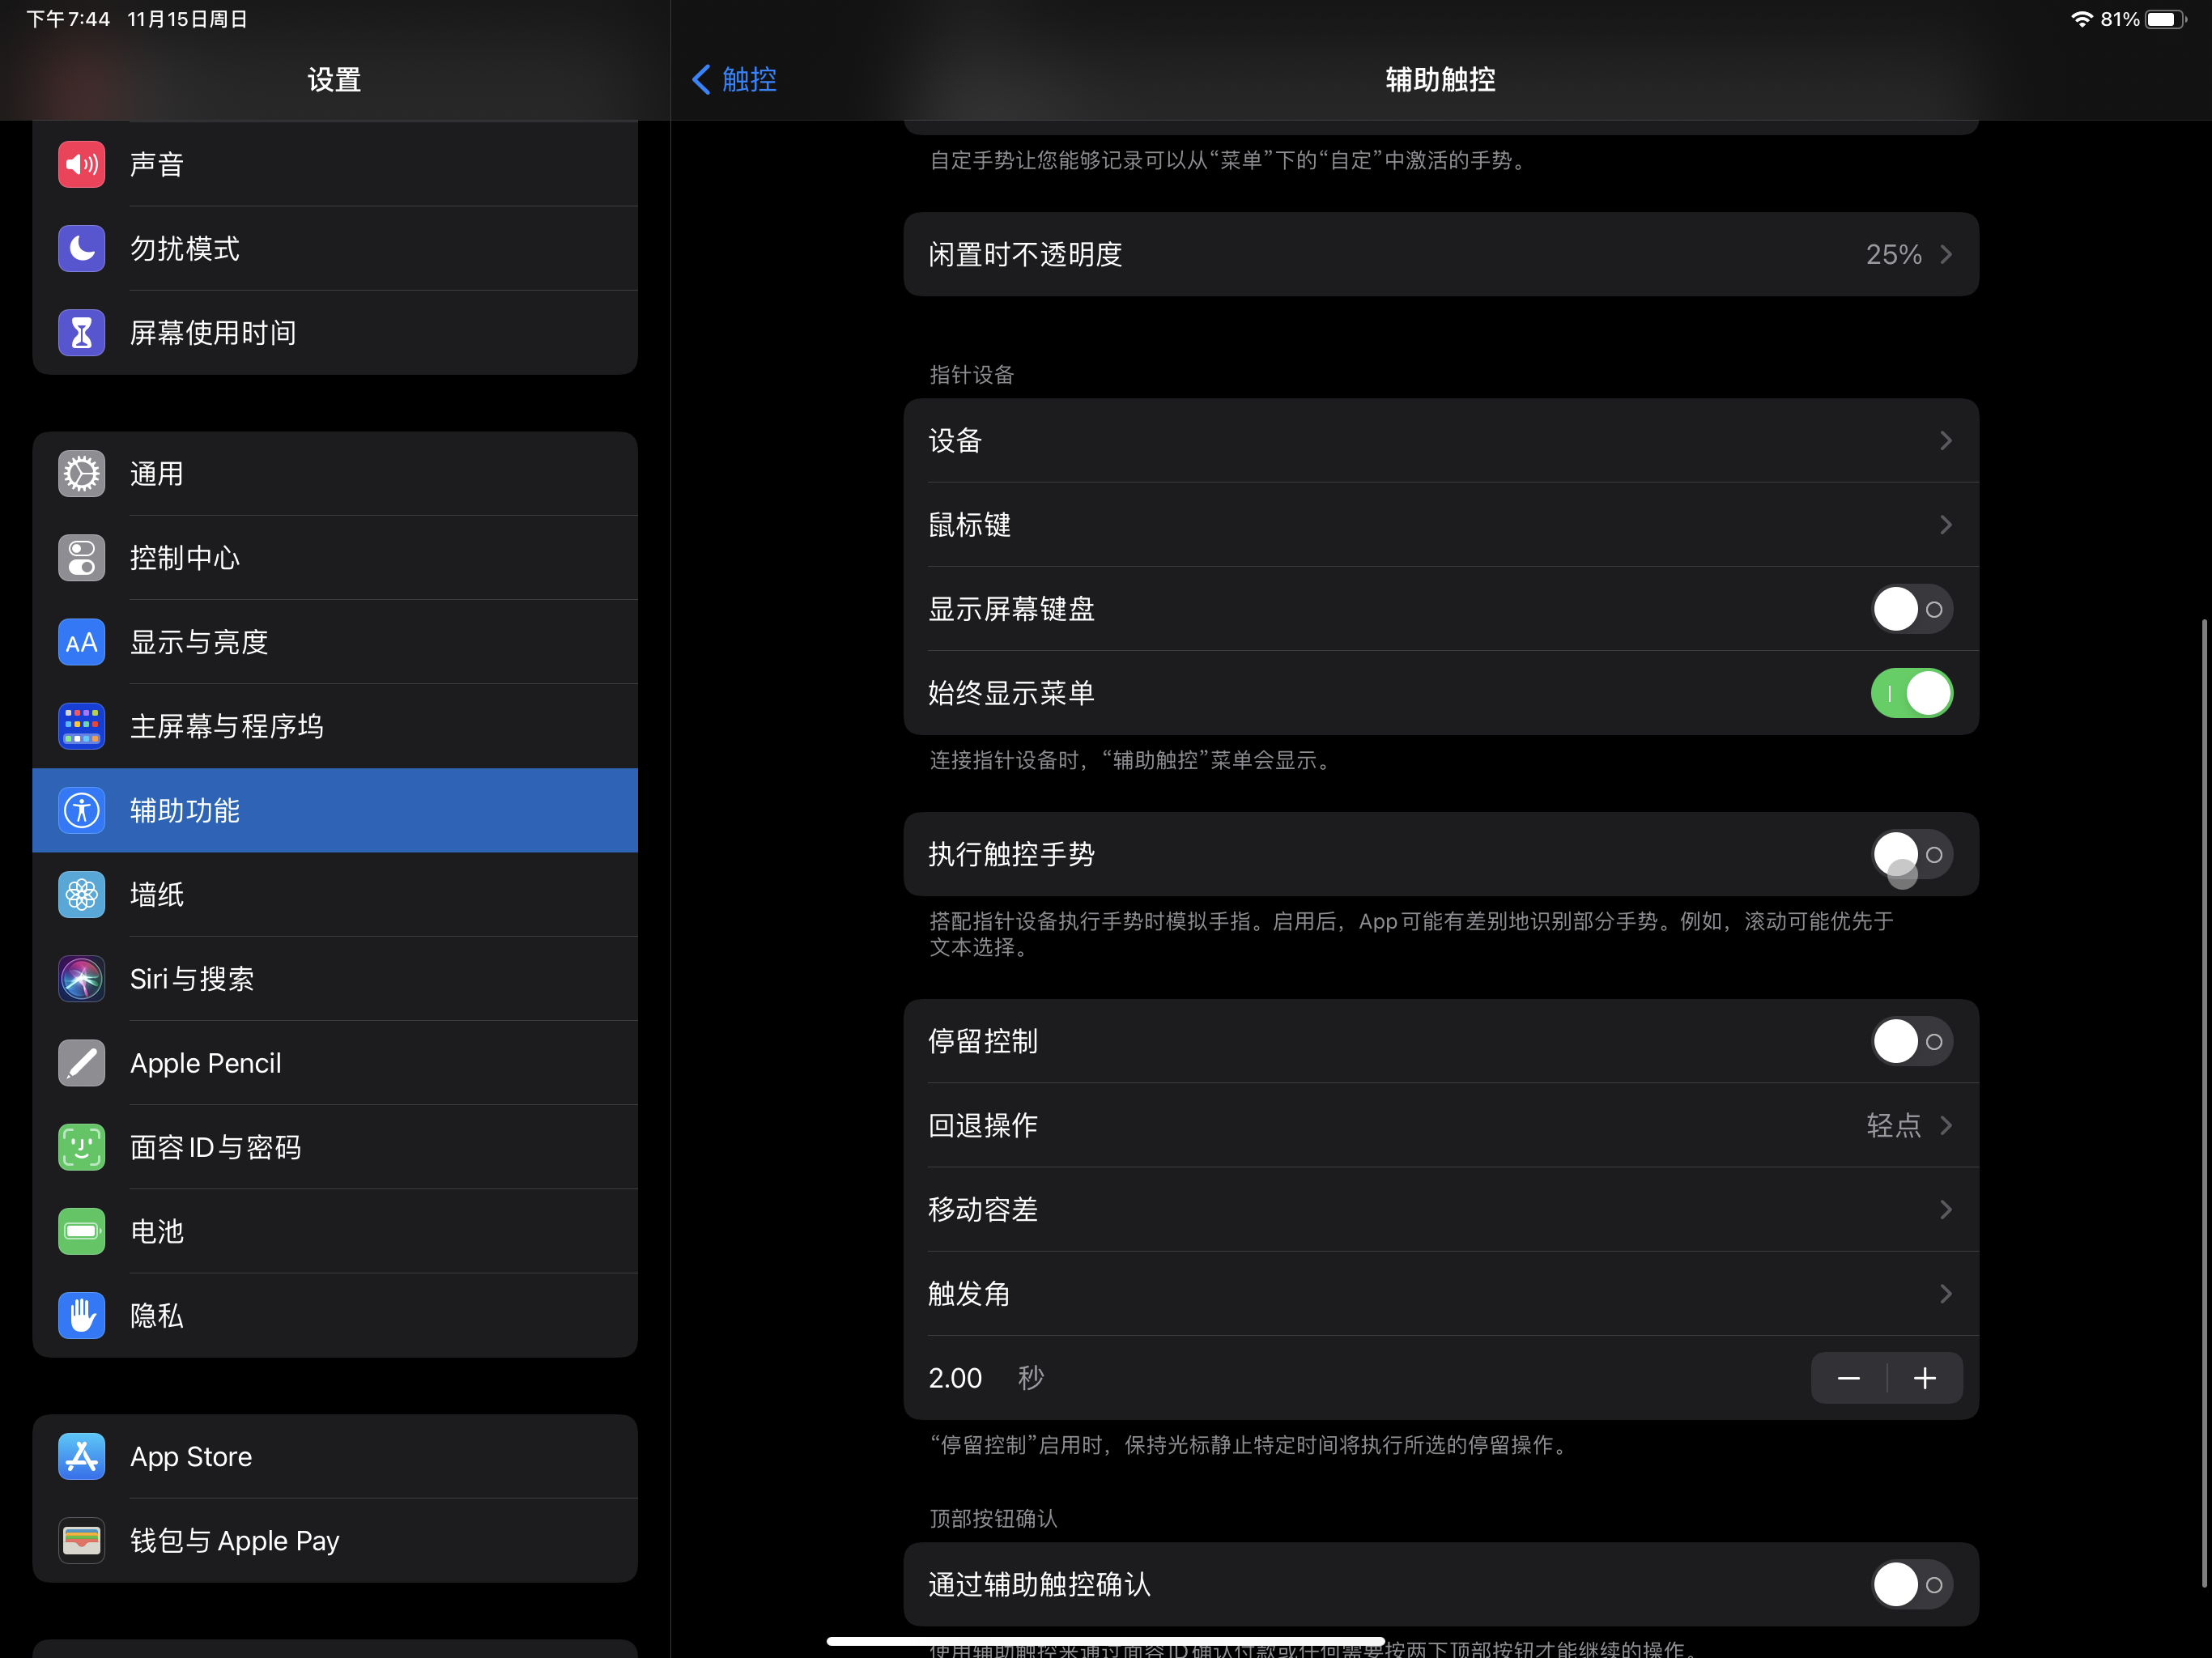
Task: Go back to 触控 page
Action: [735, 79]
